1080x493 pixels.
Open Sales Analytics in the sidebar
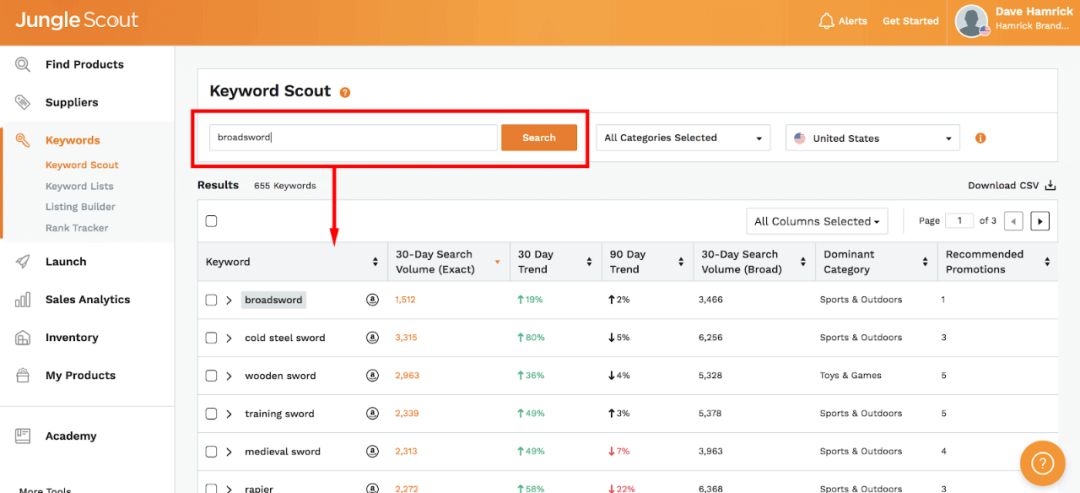tap(87, 300)
